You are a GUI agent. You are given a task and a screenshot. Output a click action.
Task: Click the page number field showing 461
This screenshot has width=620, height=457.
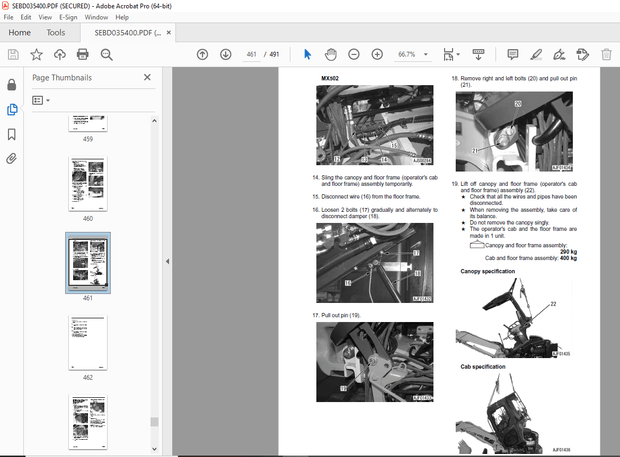251,54
